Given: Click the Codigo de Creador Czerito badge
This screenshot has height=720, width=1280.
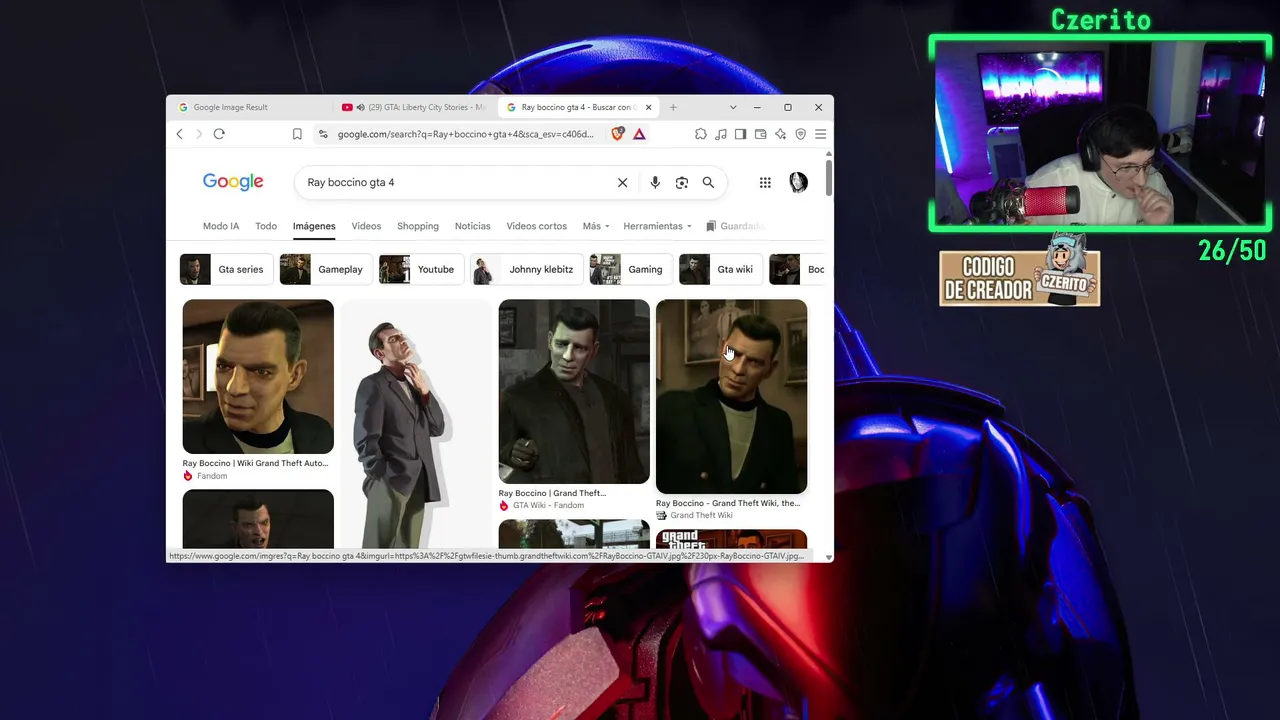Looking at the screenshot, I should click(x=1019, y=270).
